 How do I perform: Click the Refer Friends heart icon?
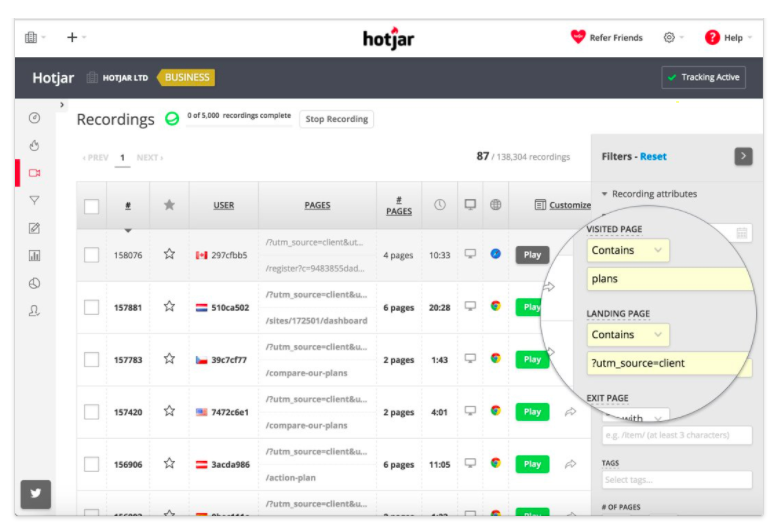[578, 37]
